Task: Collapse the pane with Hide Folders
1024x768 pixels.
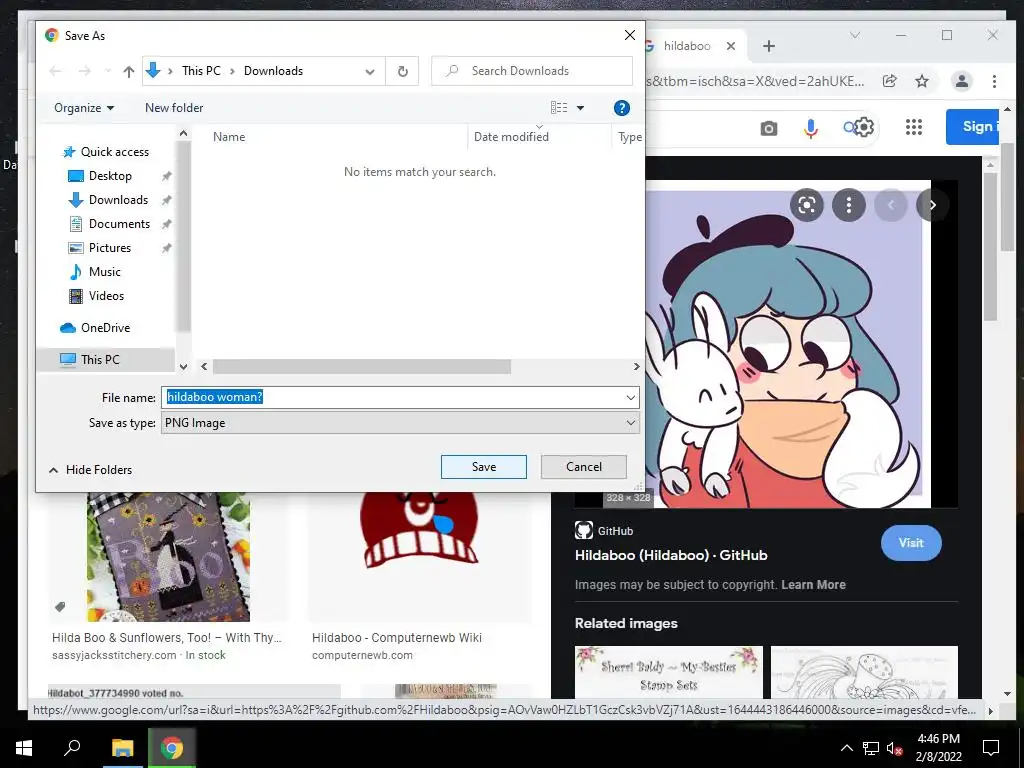Action: coord(90,470)
